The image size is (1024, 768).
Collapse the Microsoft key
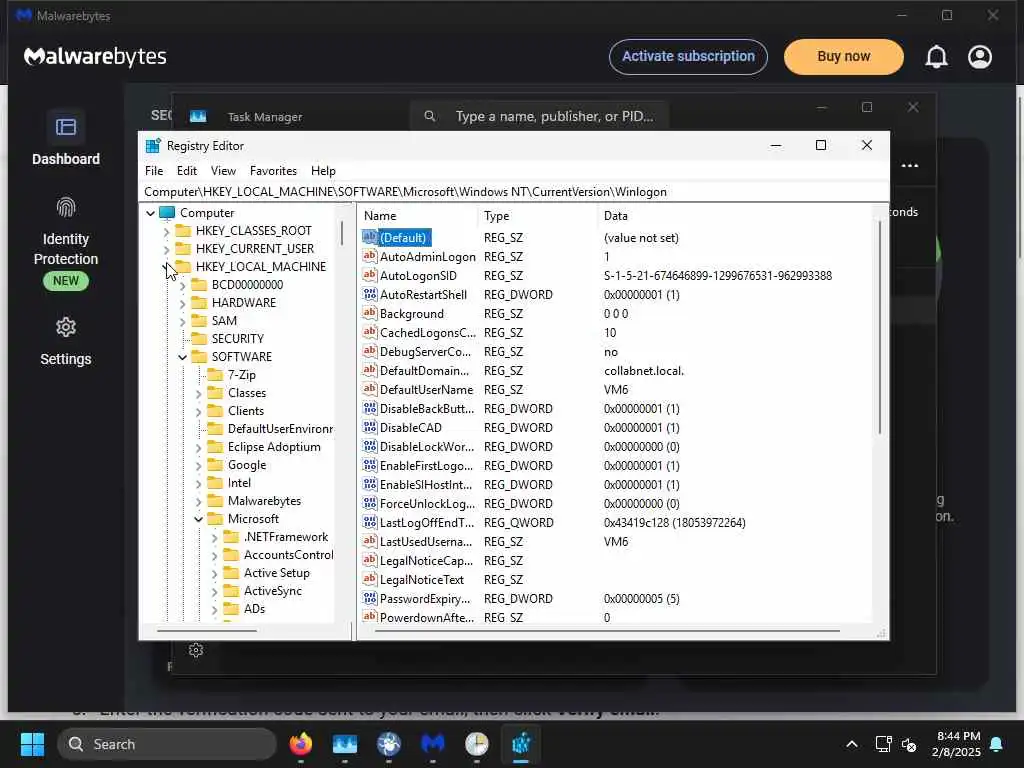point(199,519)
